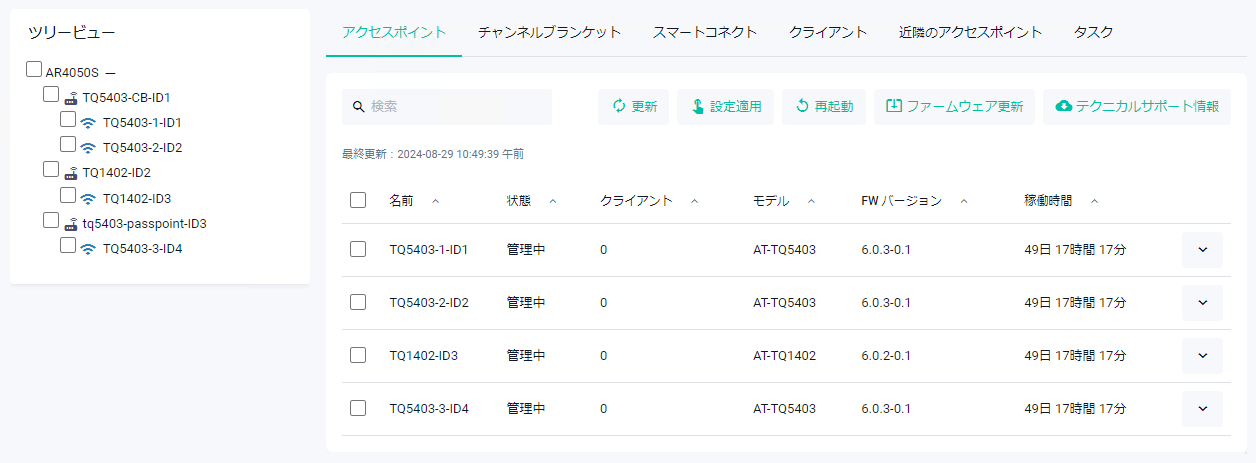
Task: Switch to the チャンネルブランケット tab
Action: click(549, 32)
